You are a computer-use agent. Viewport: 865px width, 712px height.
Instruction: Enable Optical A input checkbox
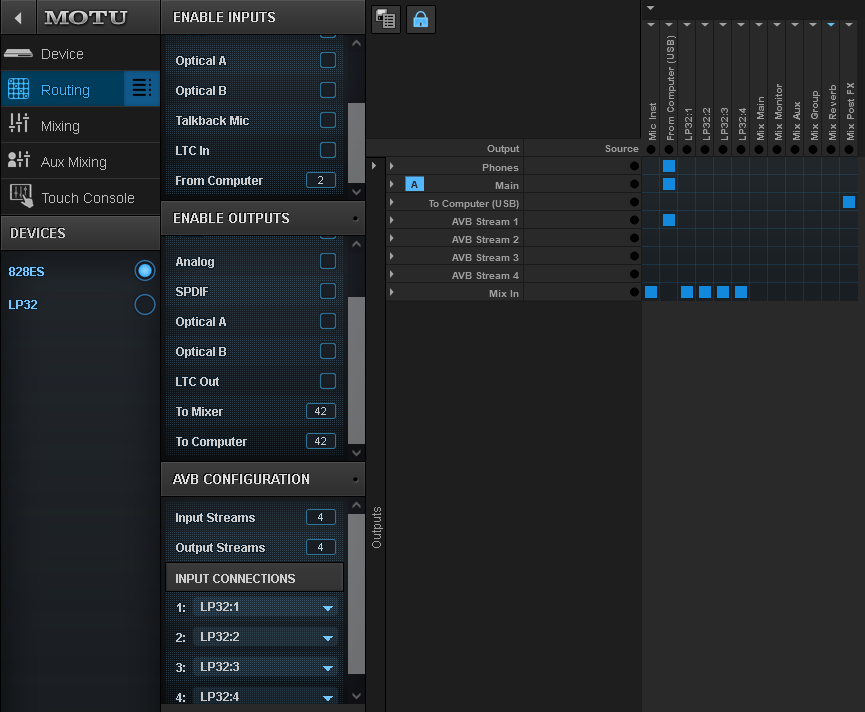tap(328, 60)
